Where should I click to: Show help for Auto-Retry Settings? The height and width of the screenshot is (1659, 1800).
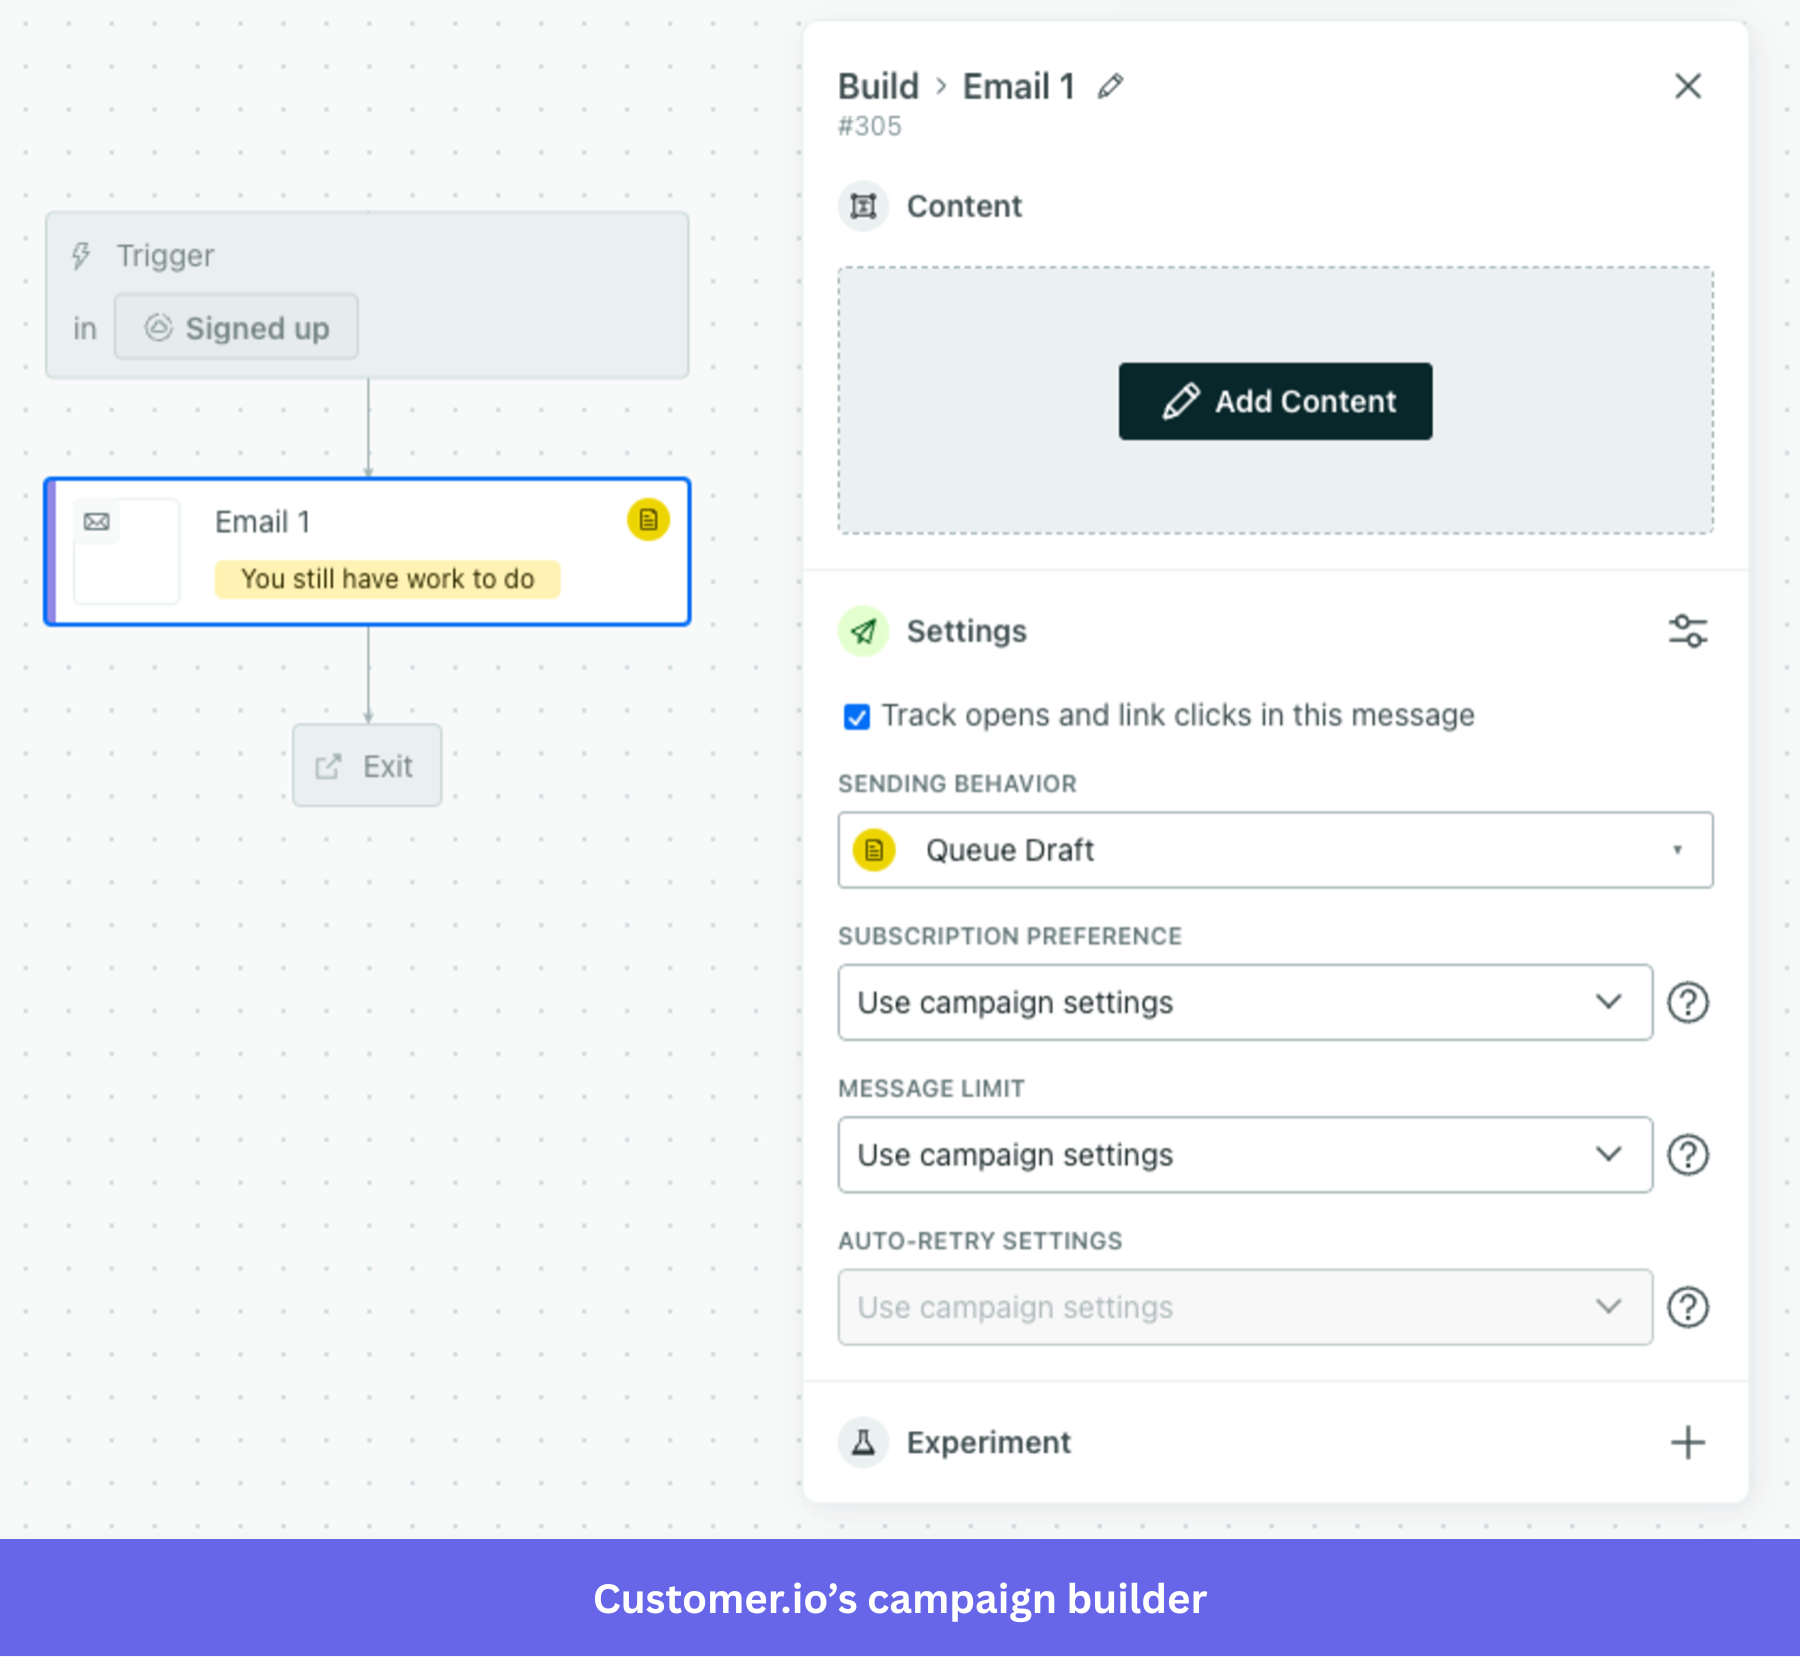pyautogui.click(x=1688, y=1307)
